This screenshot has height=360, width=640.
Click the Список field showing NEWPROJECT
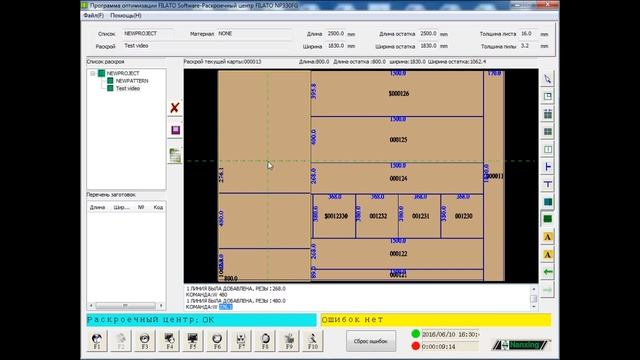coord(149,33)
